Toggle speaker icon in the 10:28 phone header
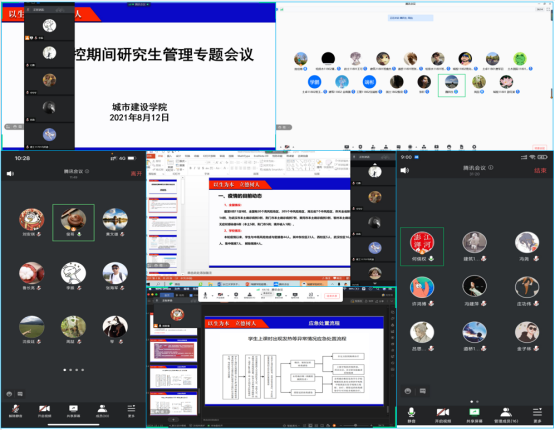This screenshot has width=555, height=430. click(10, 173)
